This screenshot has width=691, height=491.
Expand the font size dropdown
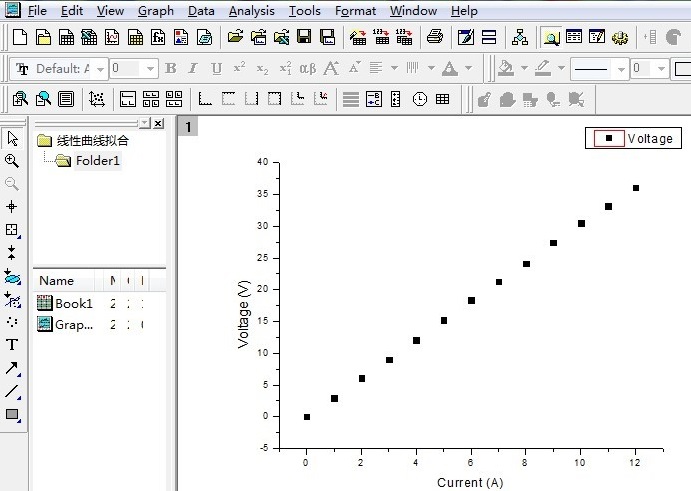point(150,69)
